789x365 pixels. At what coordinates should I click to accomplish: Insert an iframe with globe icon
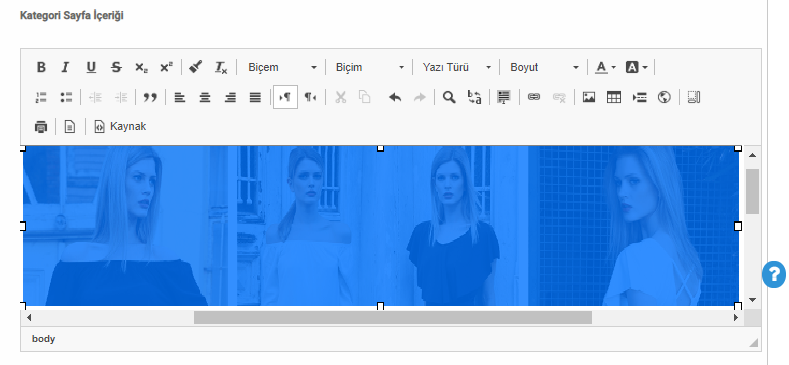coord(664,97)
